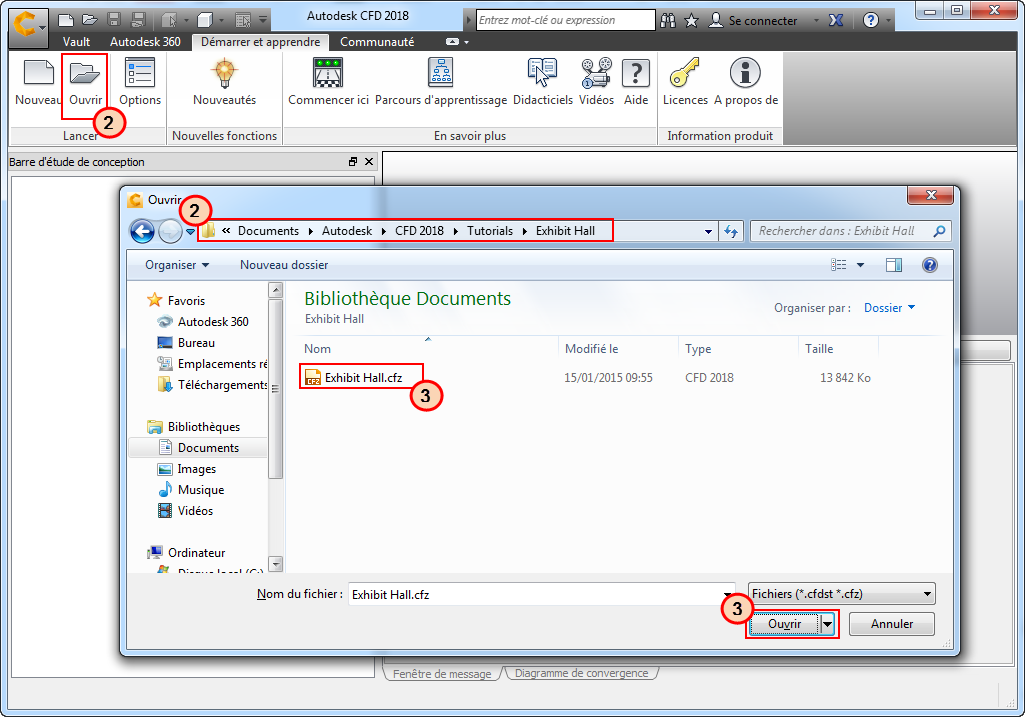Switch to Fenêtre de message tab
1025x717 pixels.
[x=442, y=674]
